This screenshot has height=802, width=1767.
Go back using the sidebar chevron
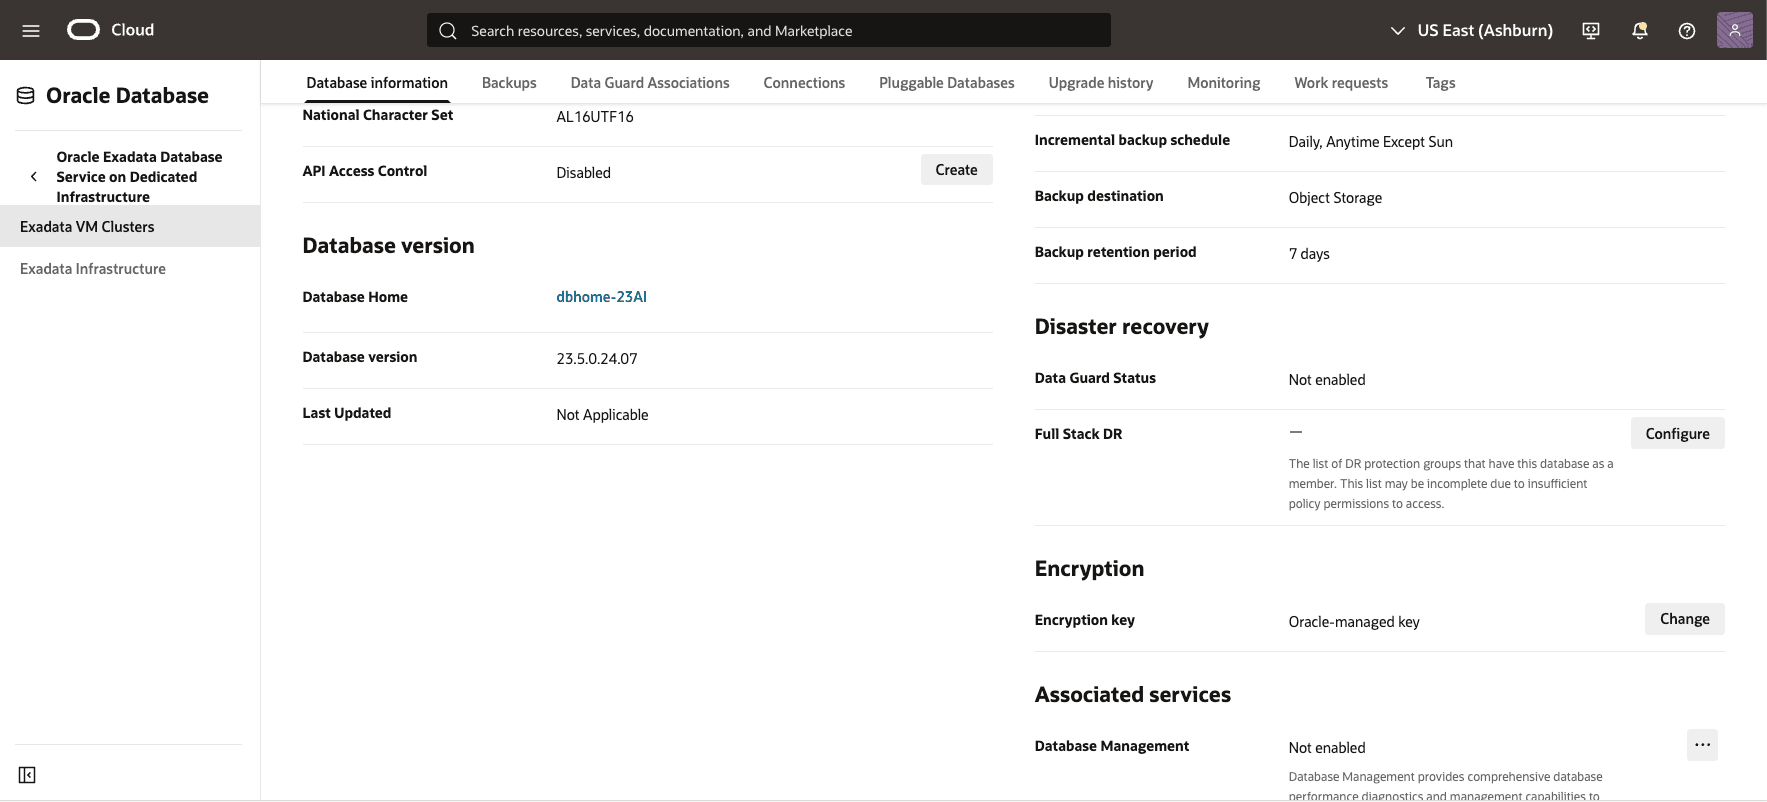coord(34,177)
